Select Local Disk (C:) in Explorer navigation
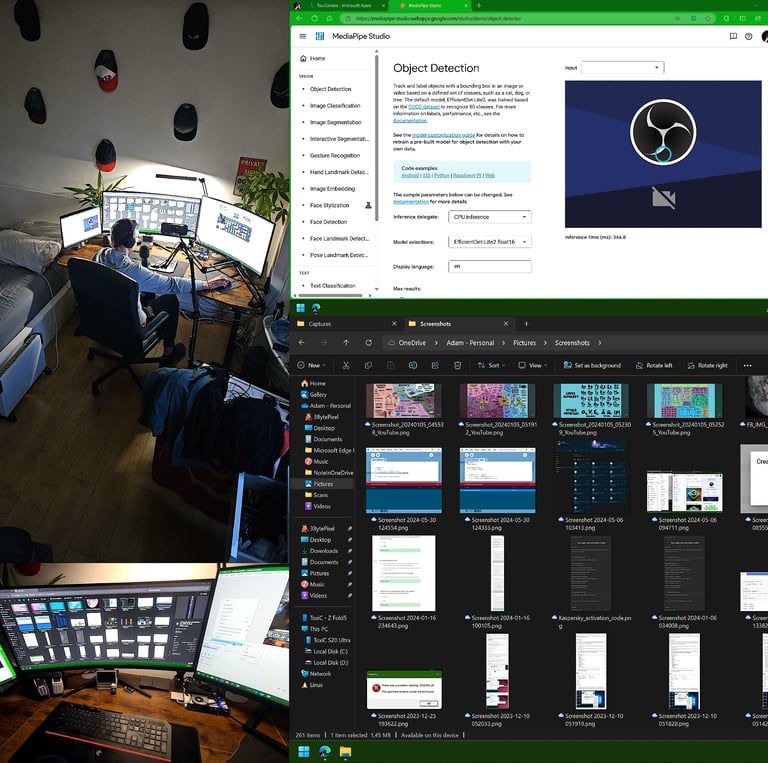Screen dimensions: 768x763 tap(326, 651)
